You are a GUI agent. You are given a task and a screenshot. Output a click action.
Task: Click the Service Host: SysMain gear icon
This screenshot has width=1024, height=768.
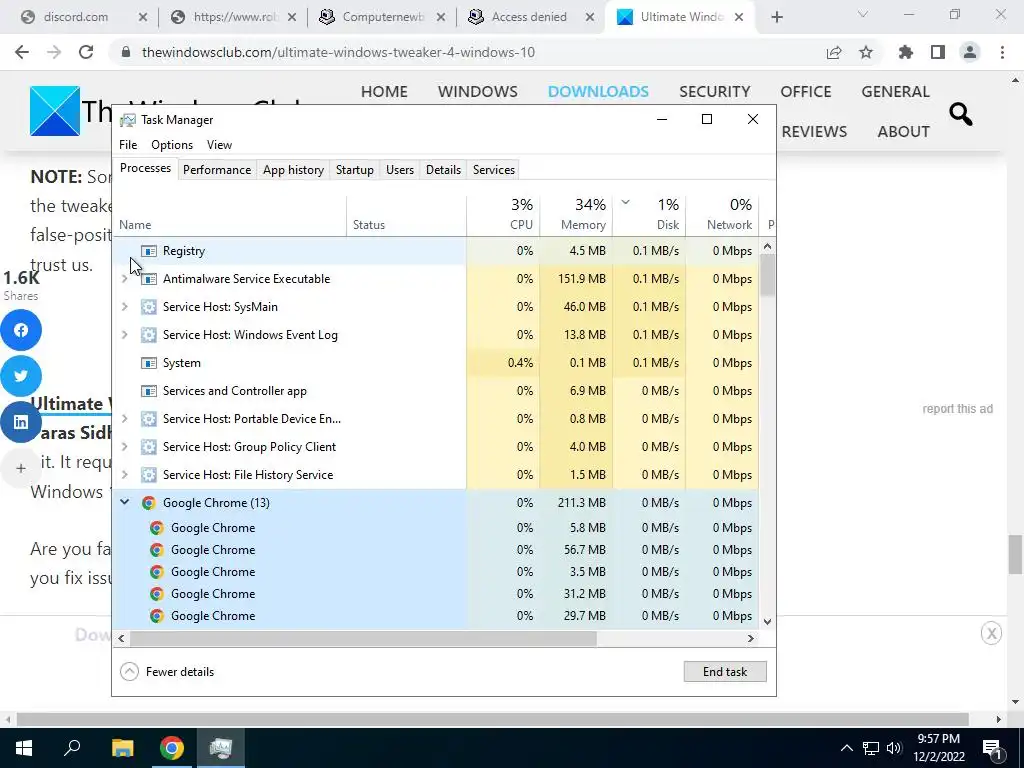pyautogui.click(x=149, y=307)
